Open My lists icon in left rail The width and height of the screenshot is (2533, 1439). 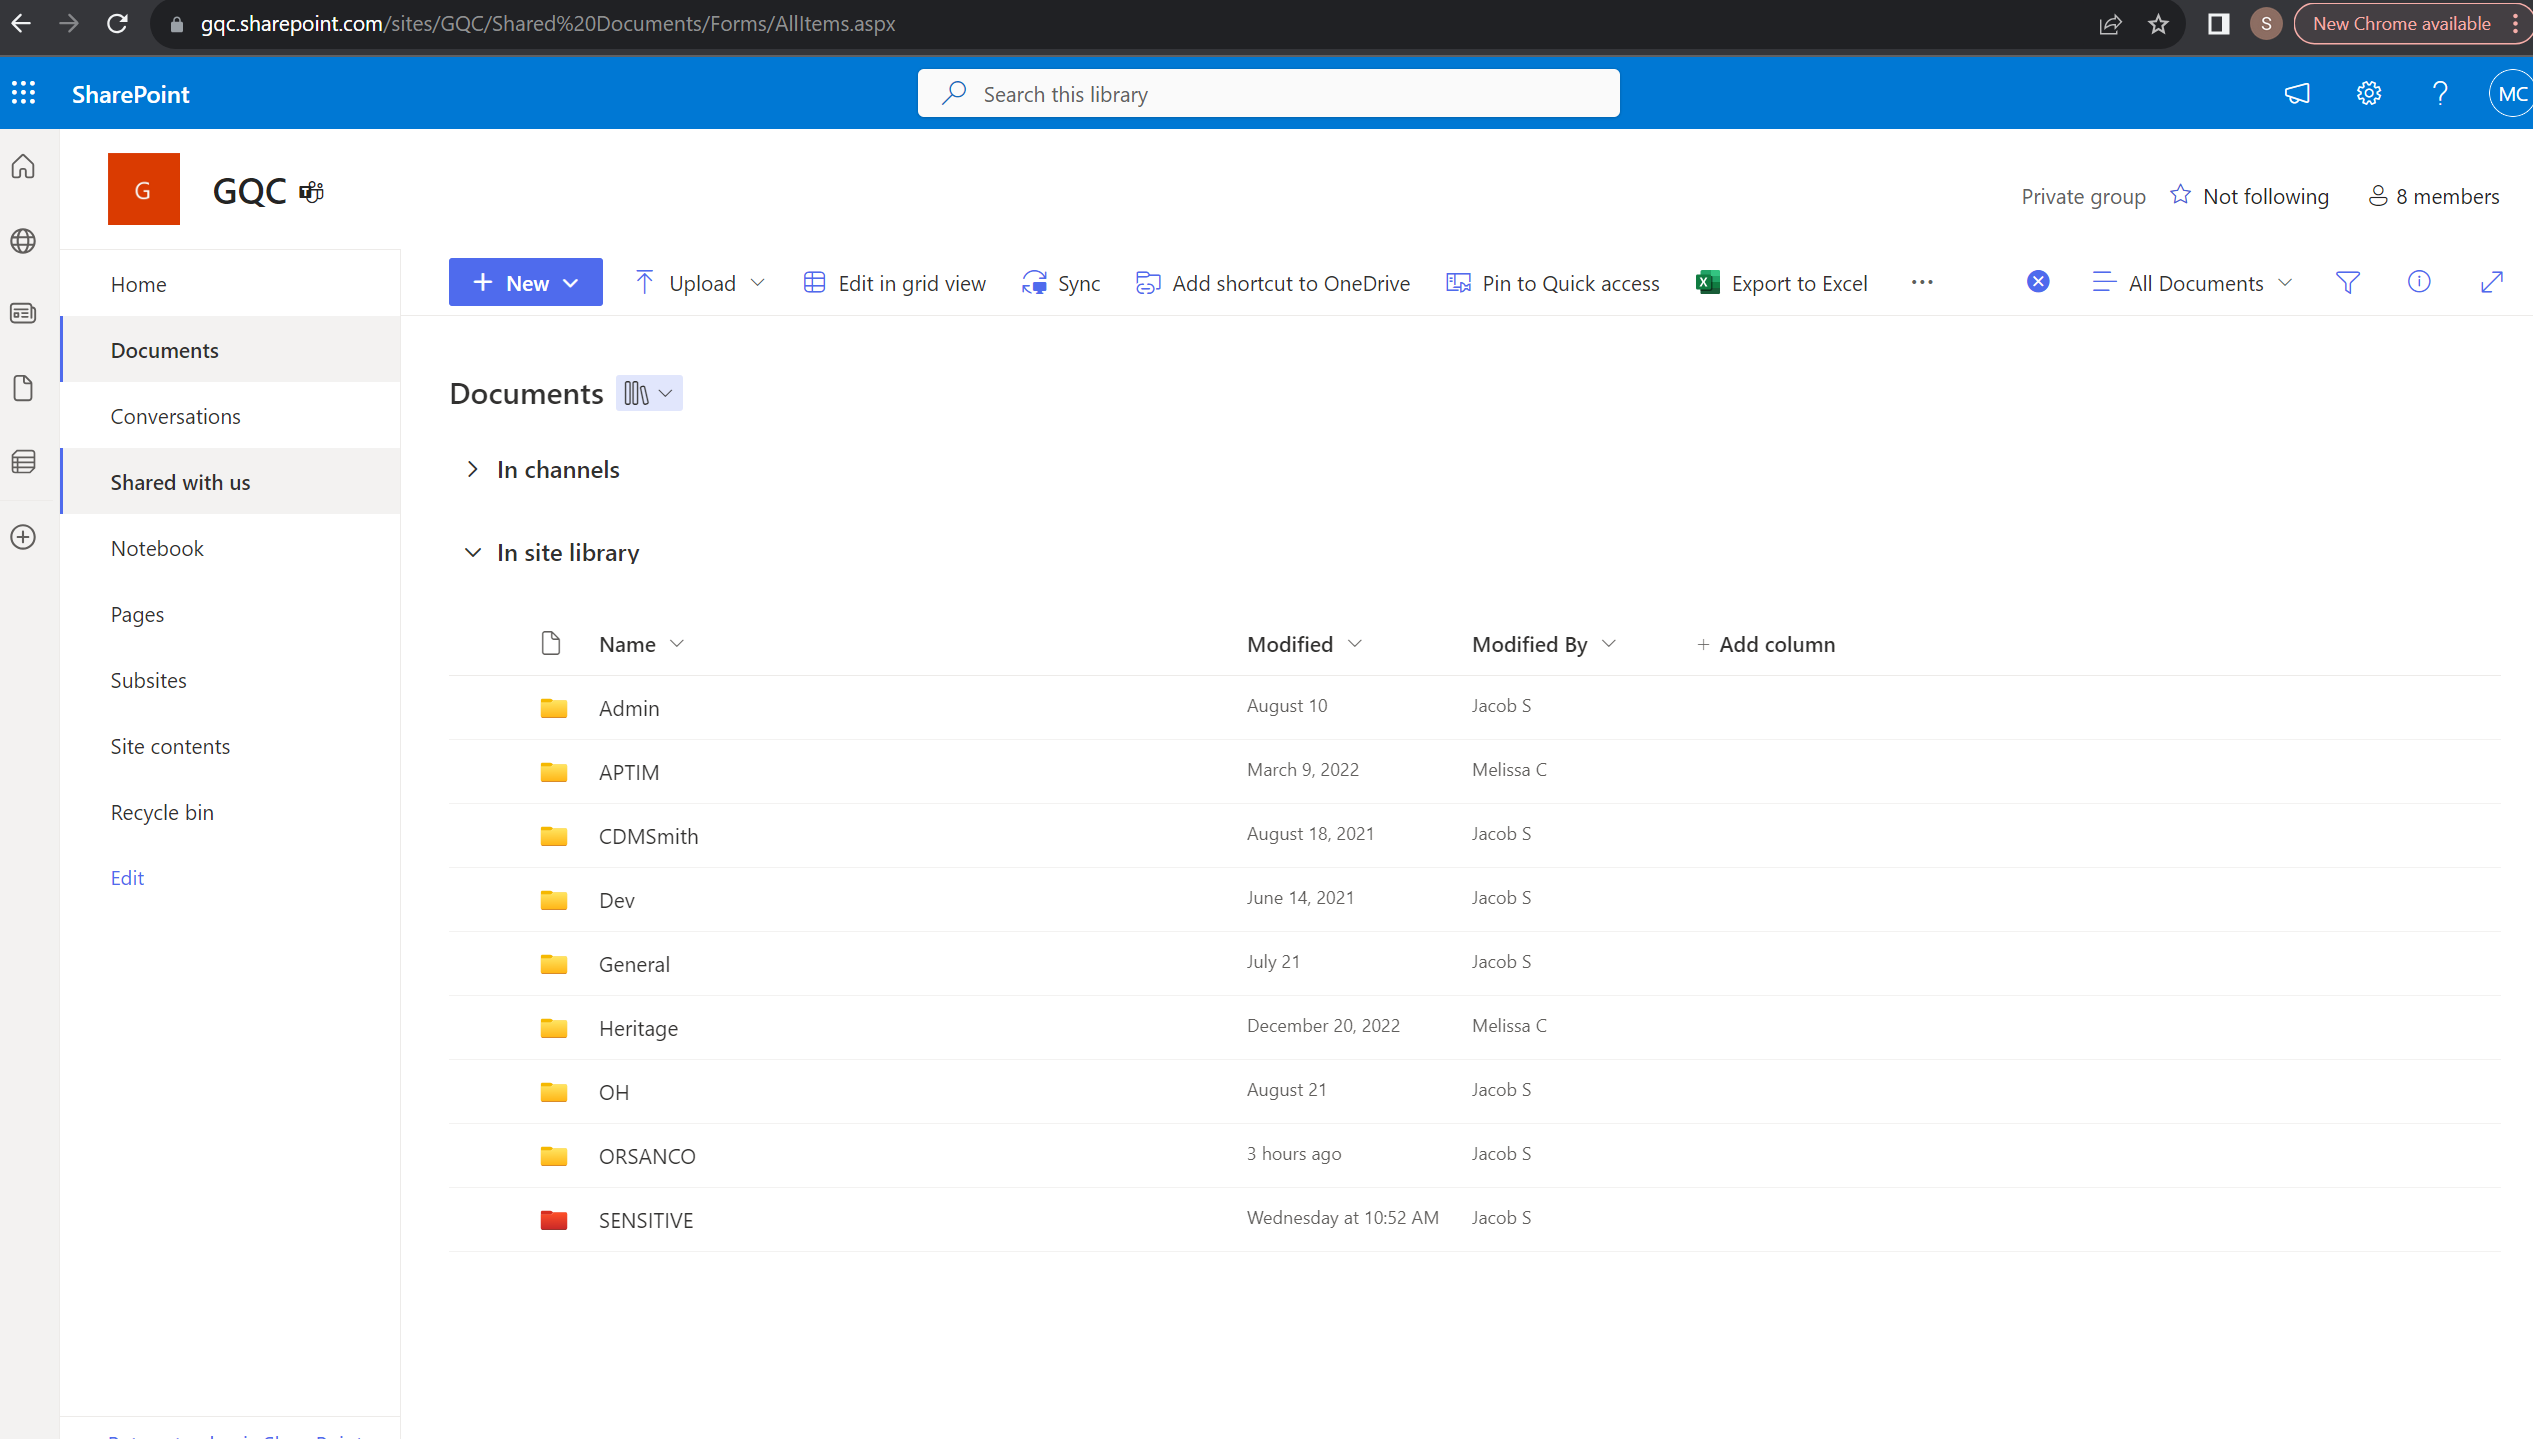[x=24, y=461]
